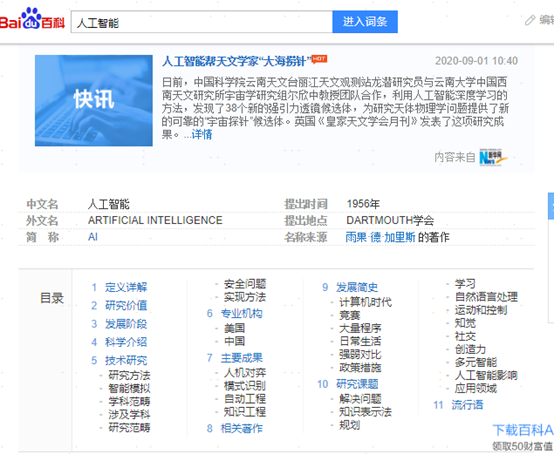Click the edit pencil icon
This screenshot has width=554, height=454.
coord(530,20)
